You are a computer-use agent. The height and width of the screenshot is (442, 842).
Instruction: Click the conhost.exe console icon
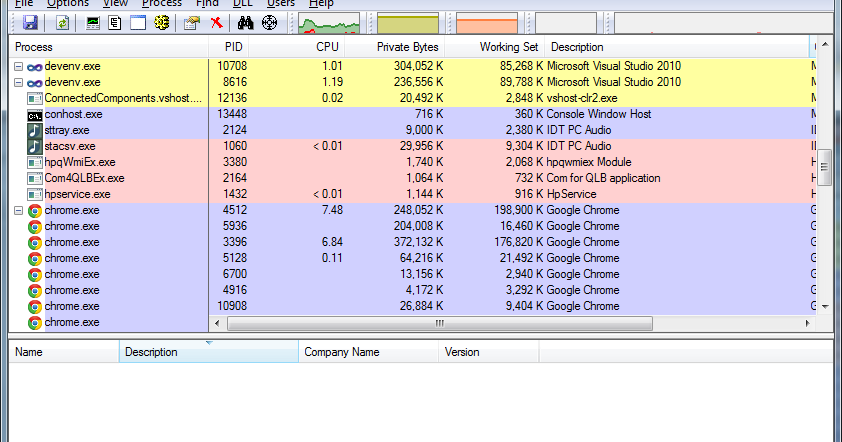(x=35, y=115)
